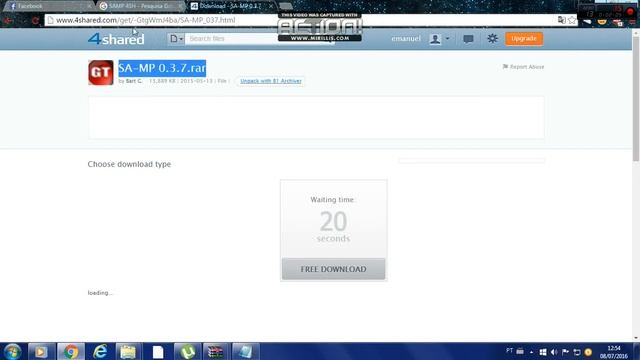The width and height of the screenshot is (640, 360).
Task: Launch Internet Explorer from taskbar
Action: [100, 351]
